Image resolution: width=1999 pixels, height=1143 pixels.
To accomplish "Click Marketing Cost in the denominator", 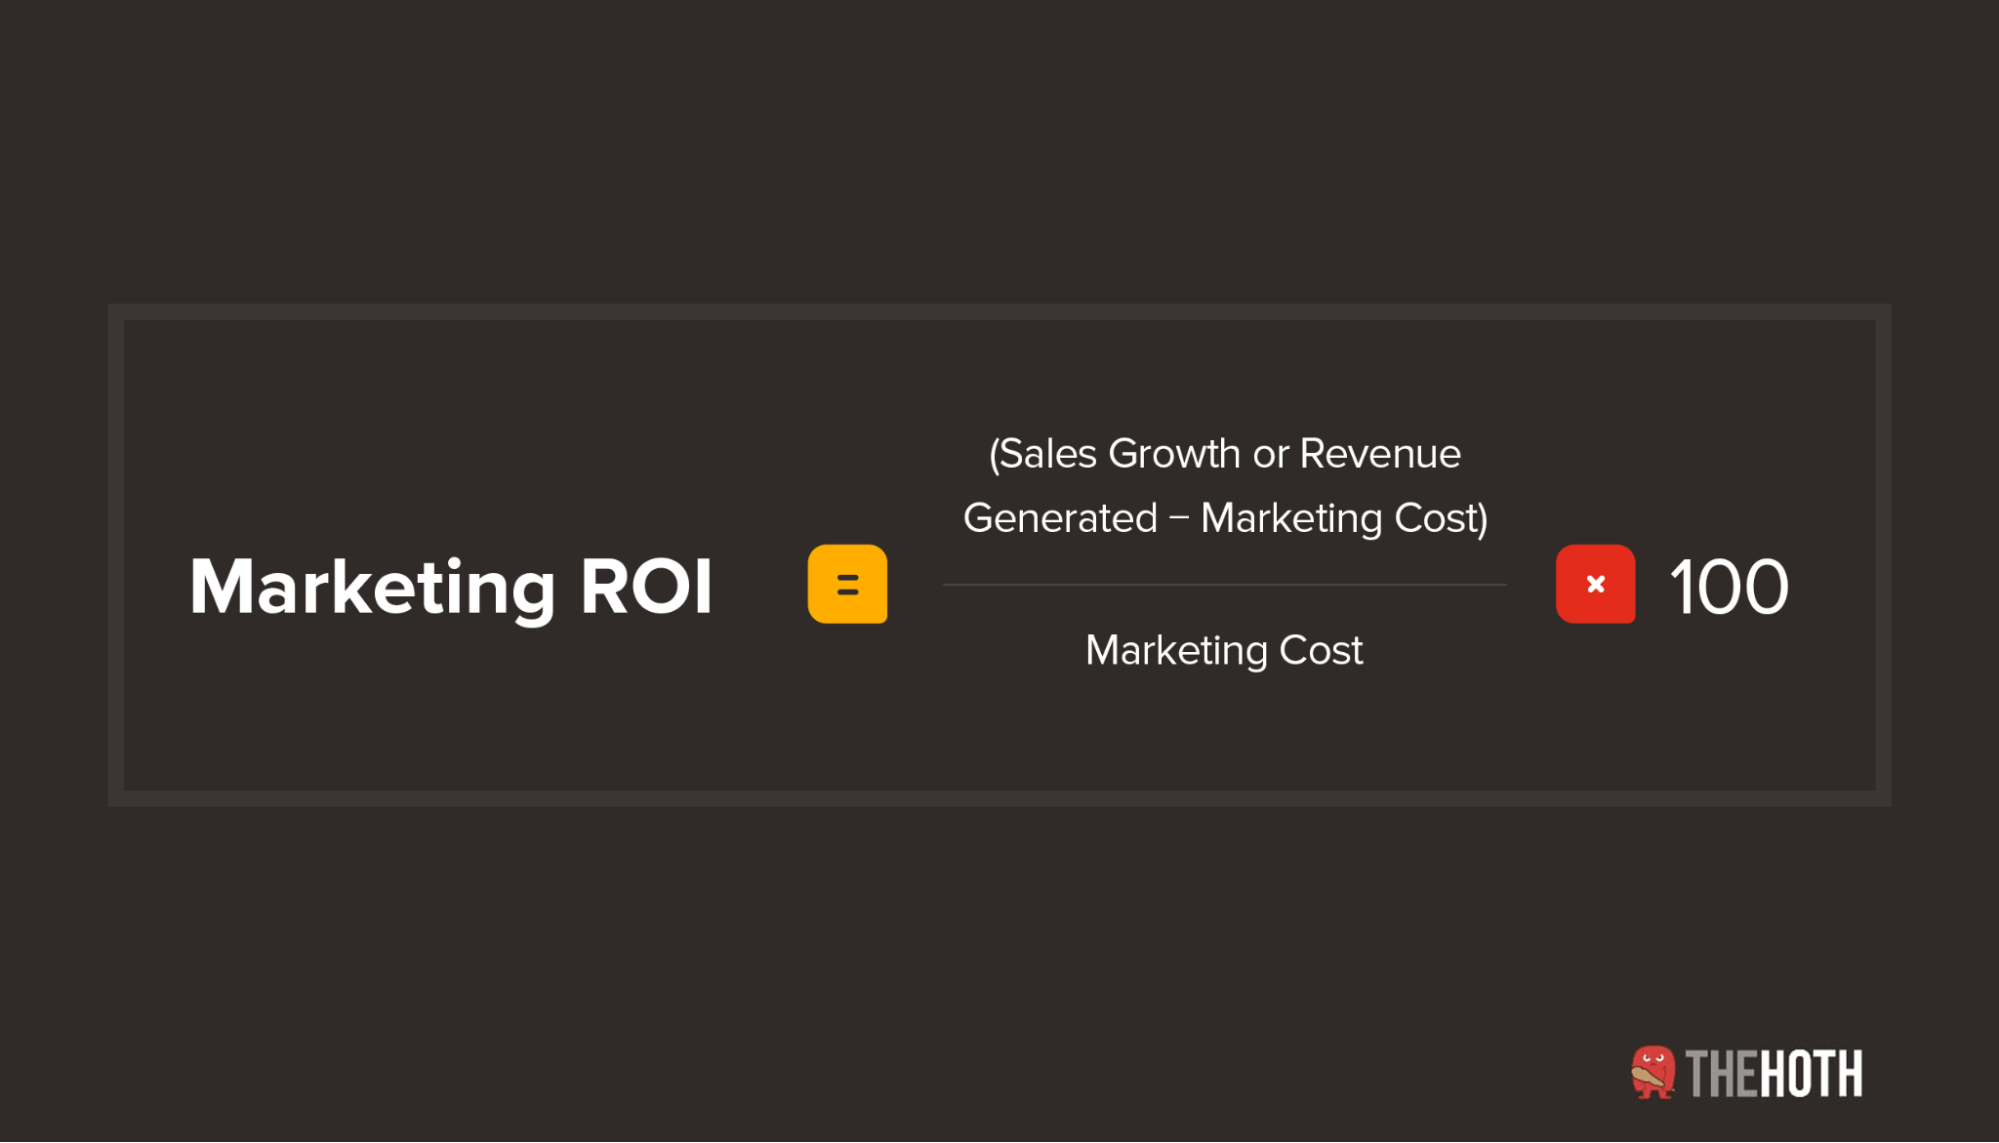I will click(x=1224, y=651).
